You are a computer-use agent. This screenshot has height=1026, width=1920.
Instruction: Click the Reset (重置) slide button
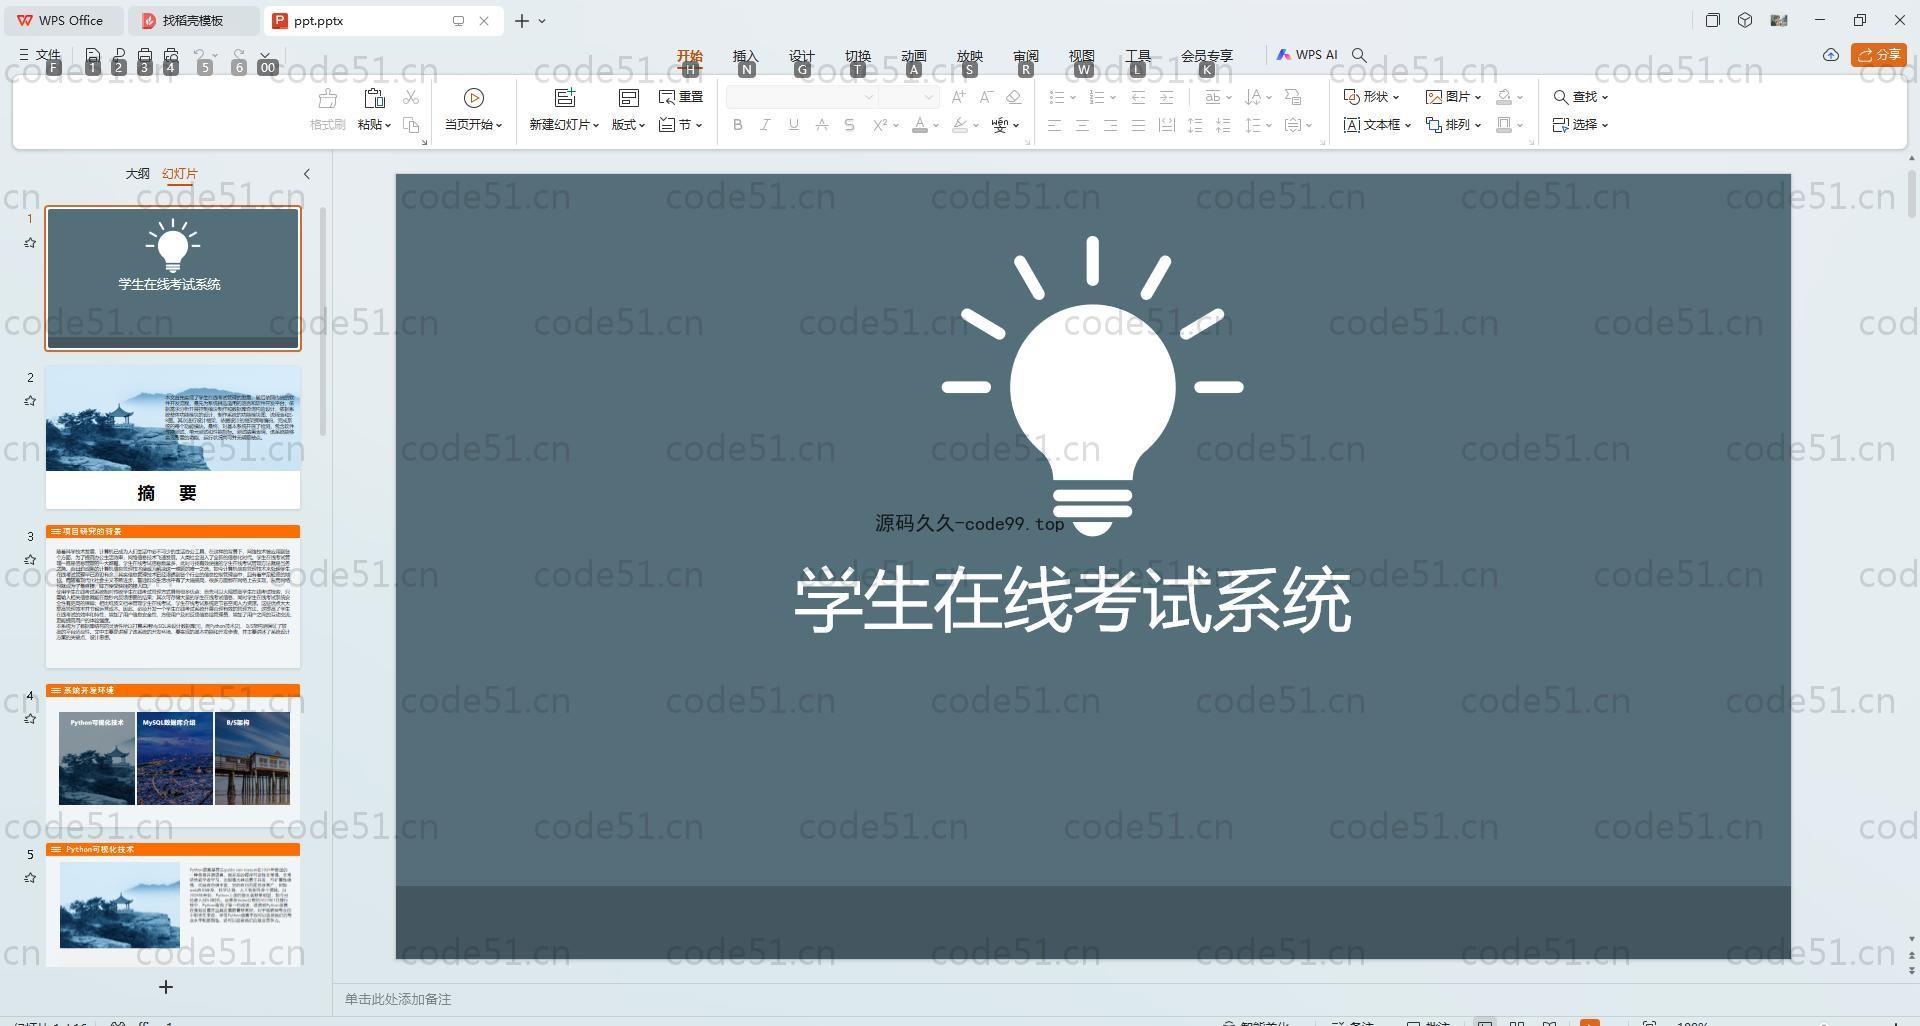click(x=681, y=97)
